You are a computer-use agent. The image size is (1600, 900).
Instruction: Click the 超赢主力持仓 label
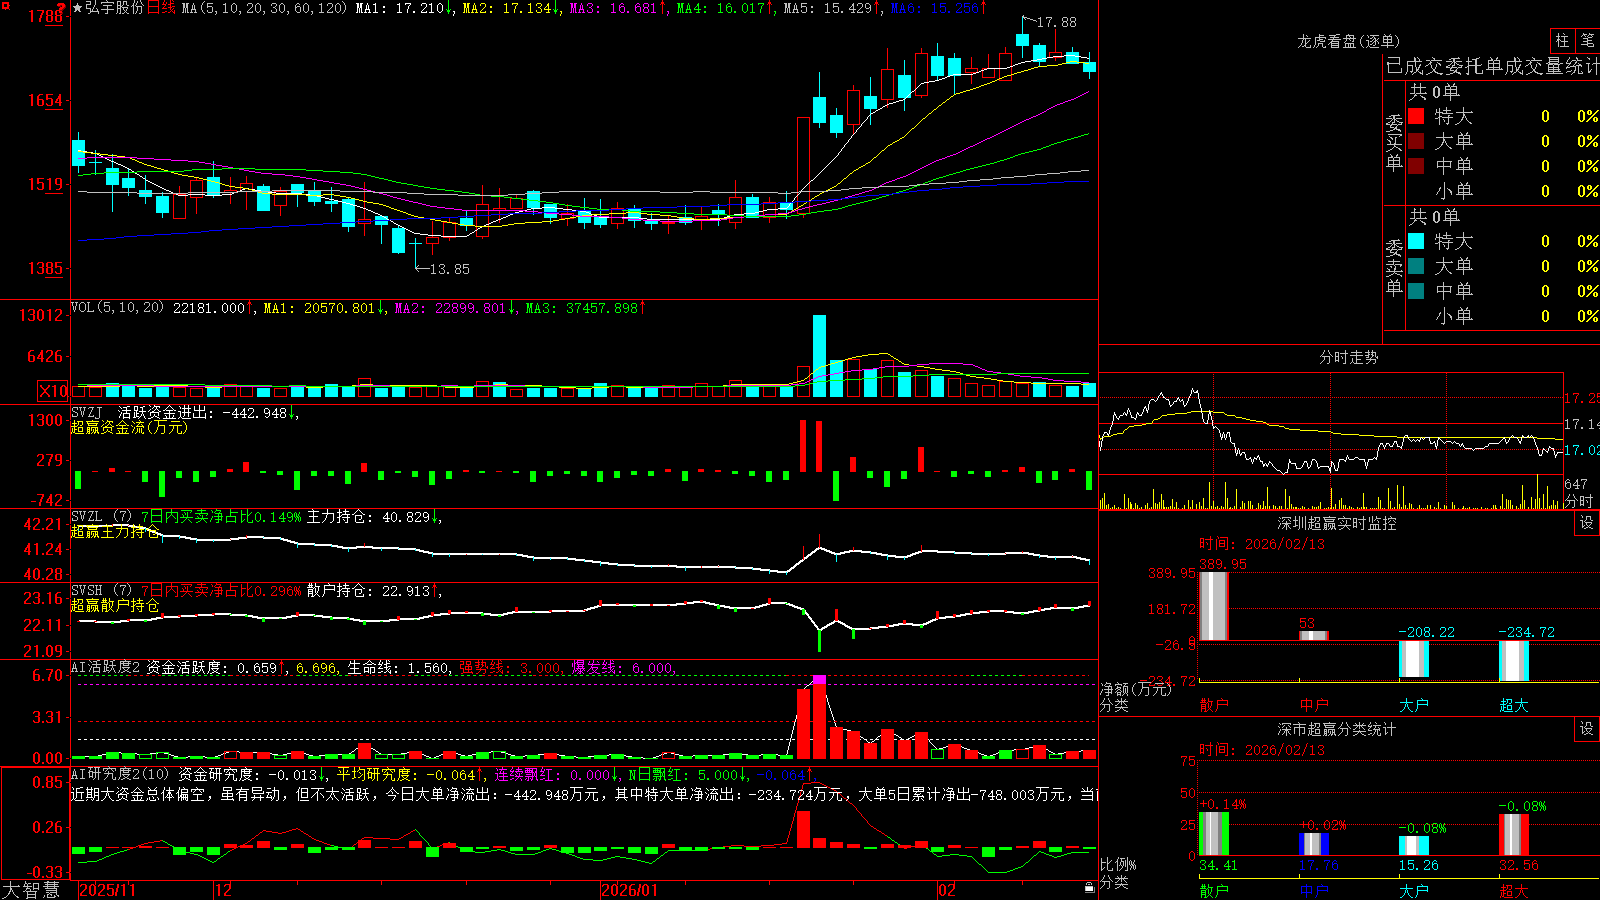point(115,532)
